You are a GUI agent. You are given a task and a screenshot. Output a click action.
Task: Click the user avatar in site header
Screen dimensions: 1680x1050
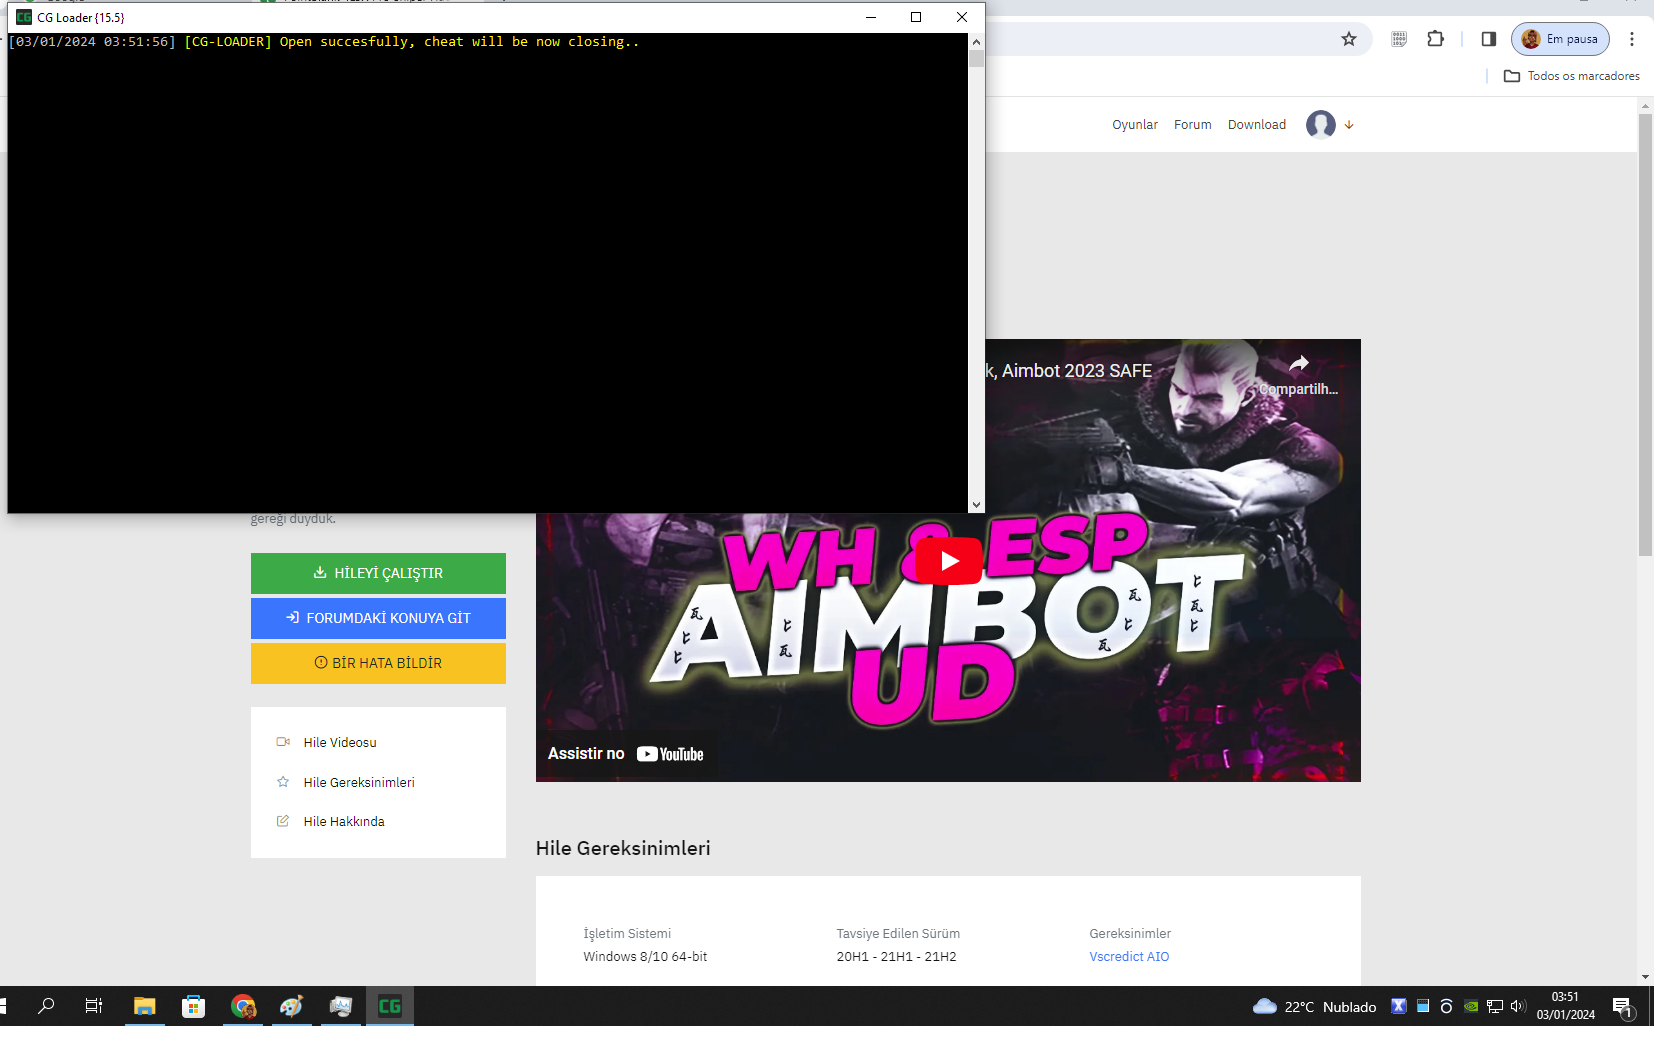point(1321,124)
